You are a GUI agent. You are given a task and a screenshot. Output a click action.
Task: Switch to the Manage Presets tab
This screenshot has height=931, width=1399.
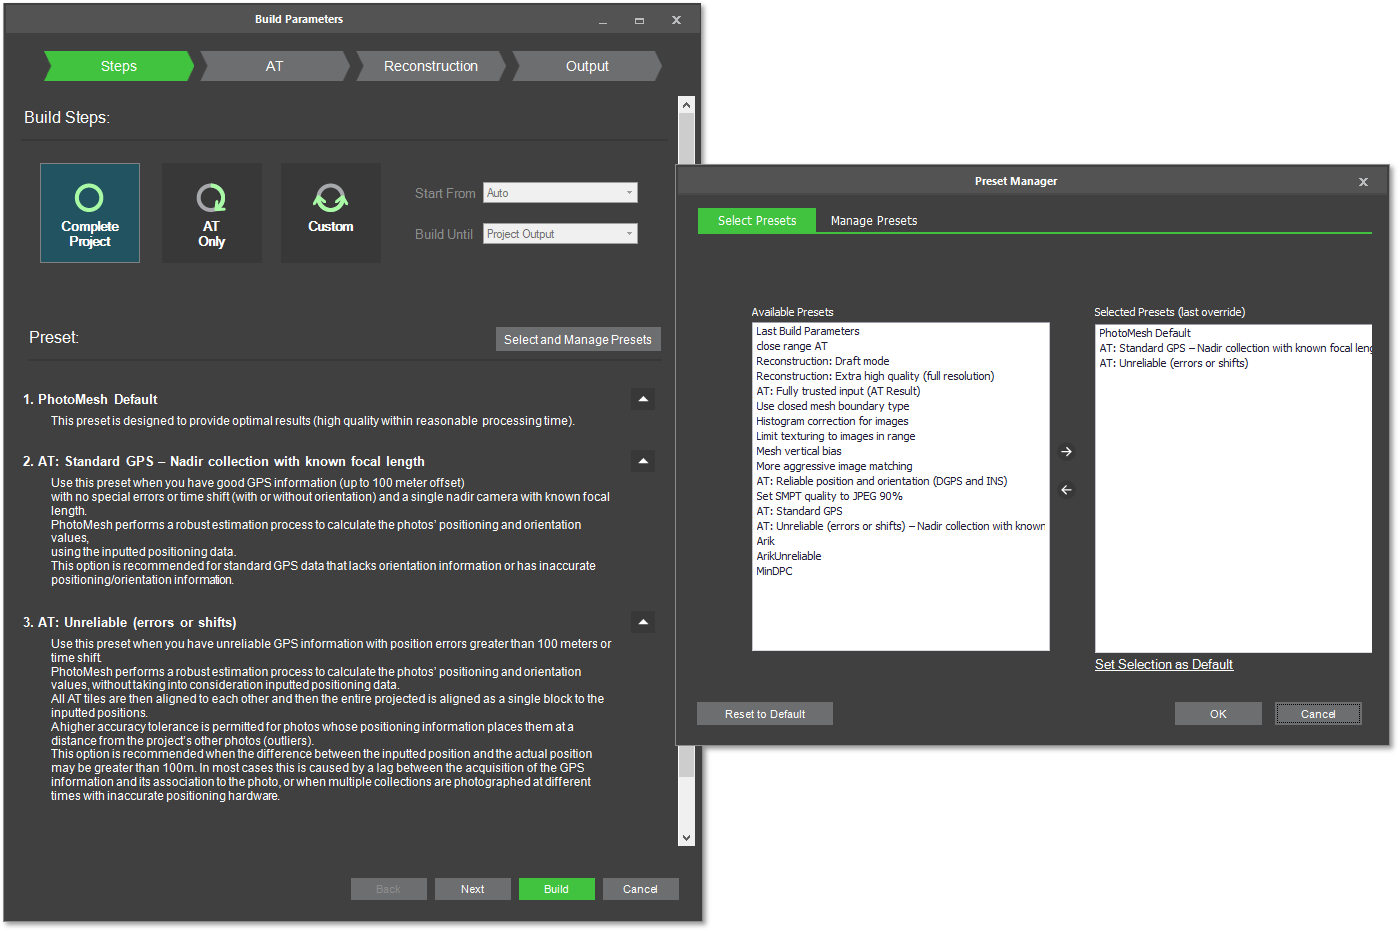click(874, 221)
